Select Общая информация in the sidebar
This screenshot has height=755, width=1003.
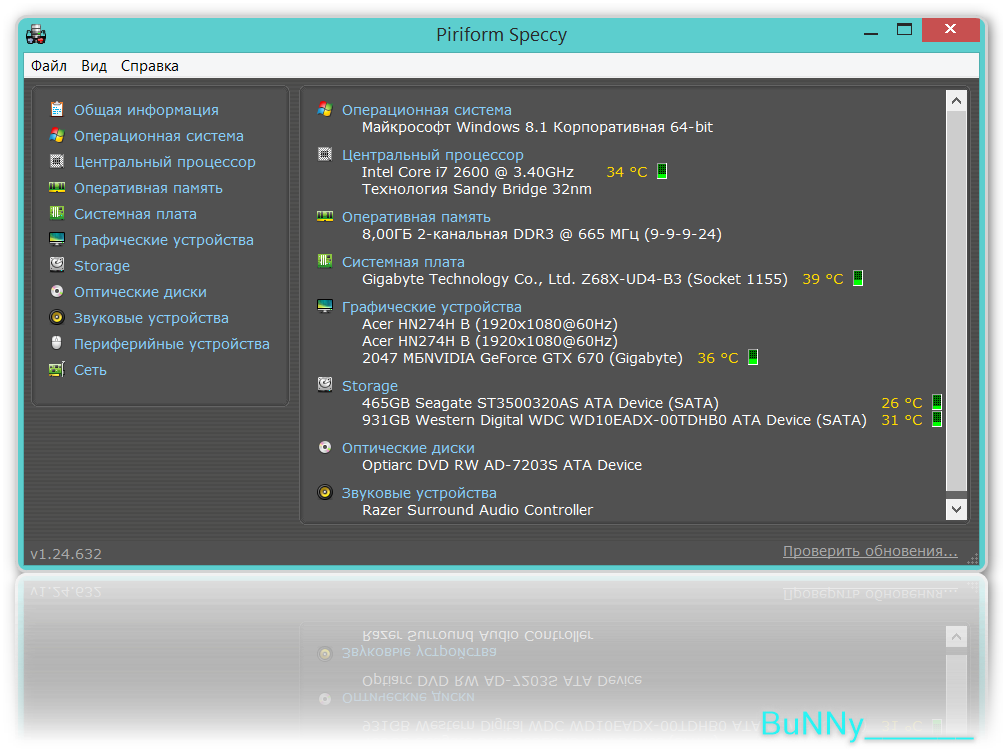[x=146, y=110]
